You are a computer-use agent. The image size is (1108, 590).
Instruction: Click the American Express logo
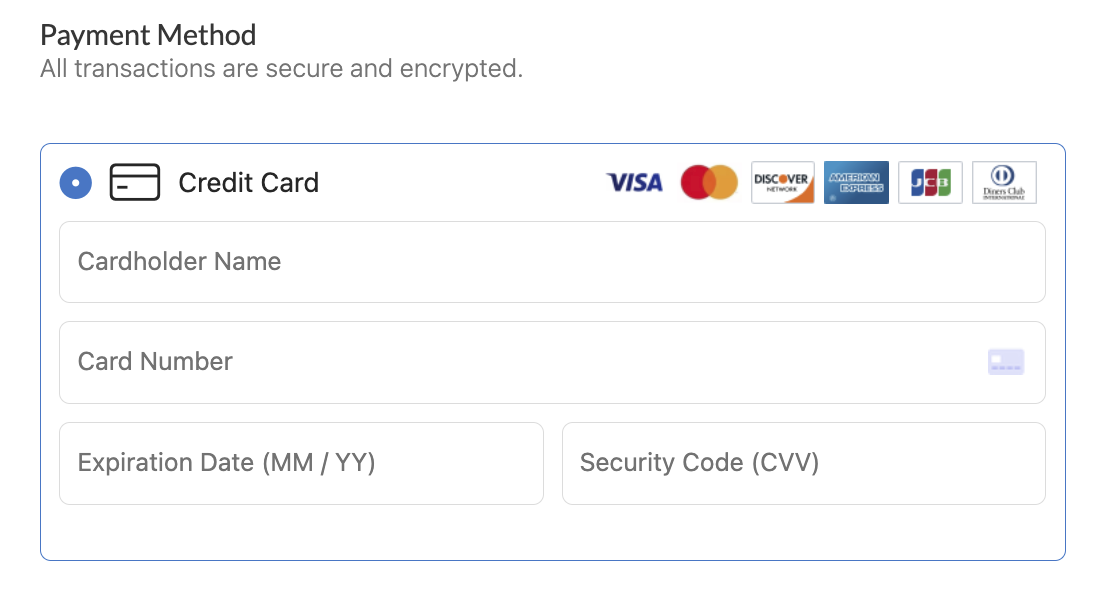click(x=856, y=182)
